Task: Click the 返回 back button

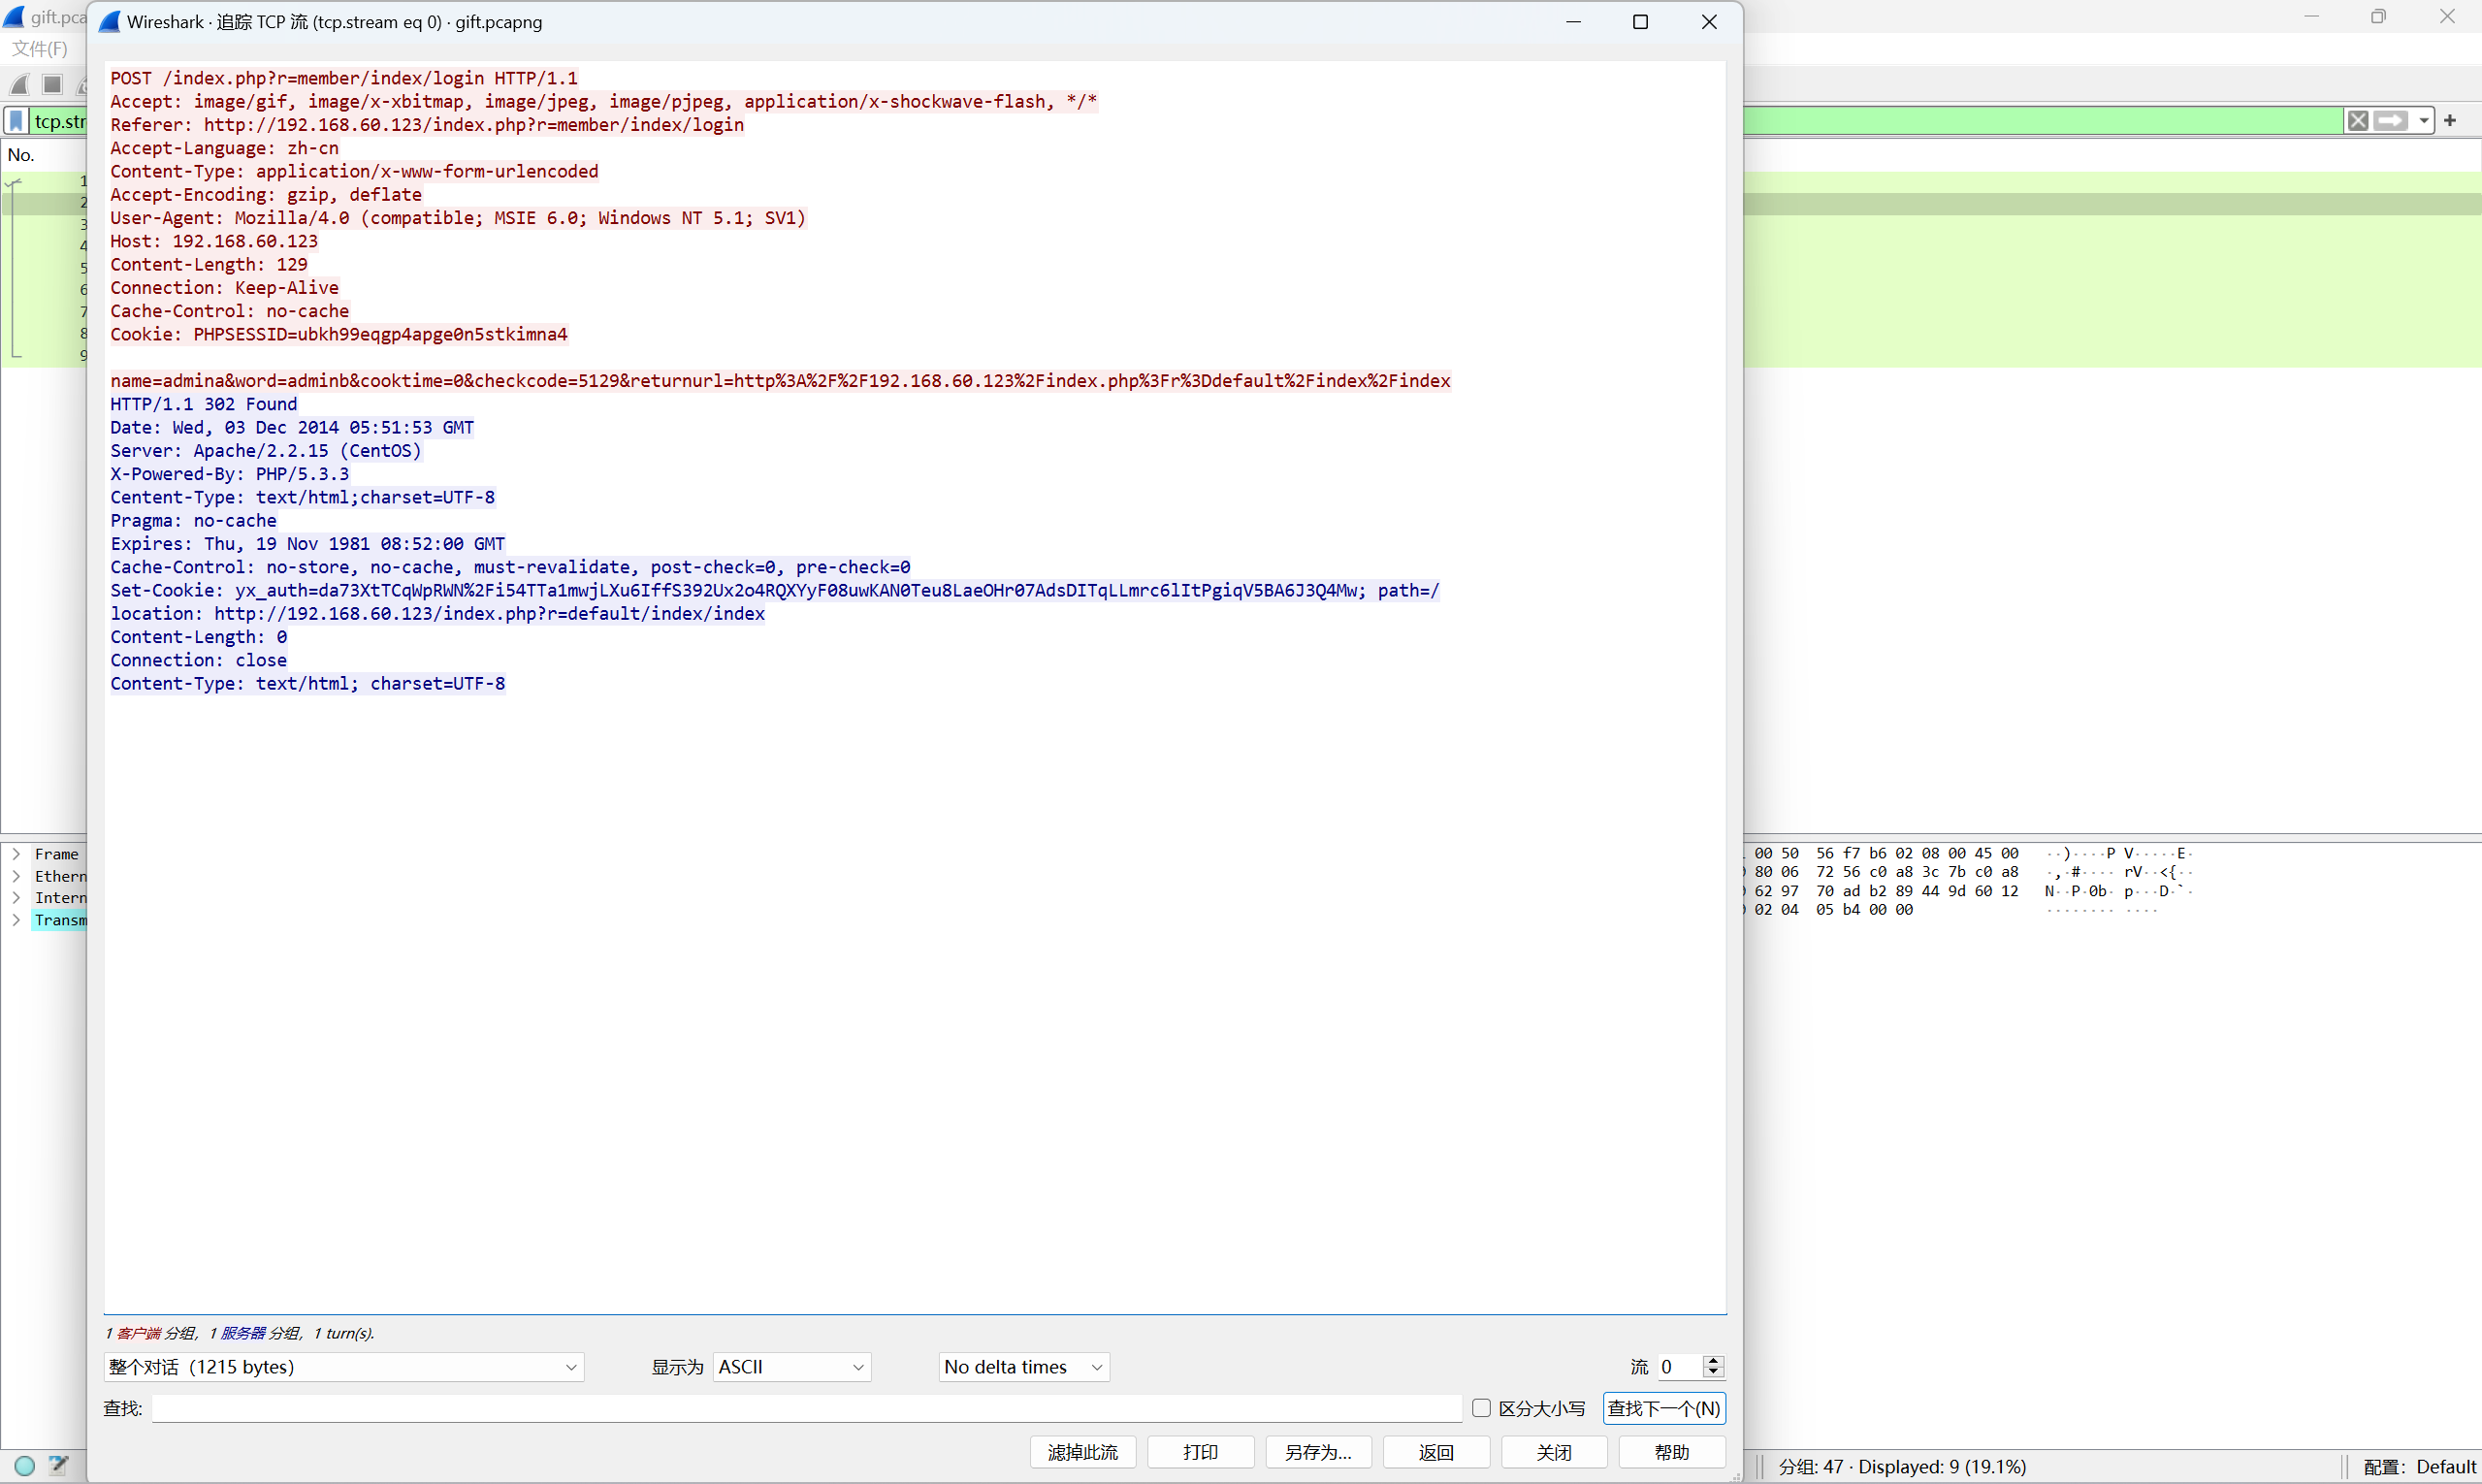Action: pyautogui.click(x=1436, y=1452)
